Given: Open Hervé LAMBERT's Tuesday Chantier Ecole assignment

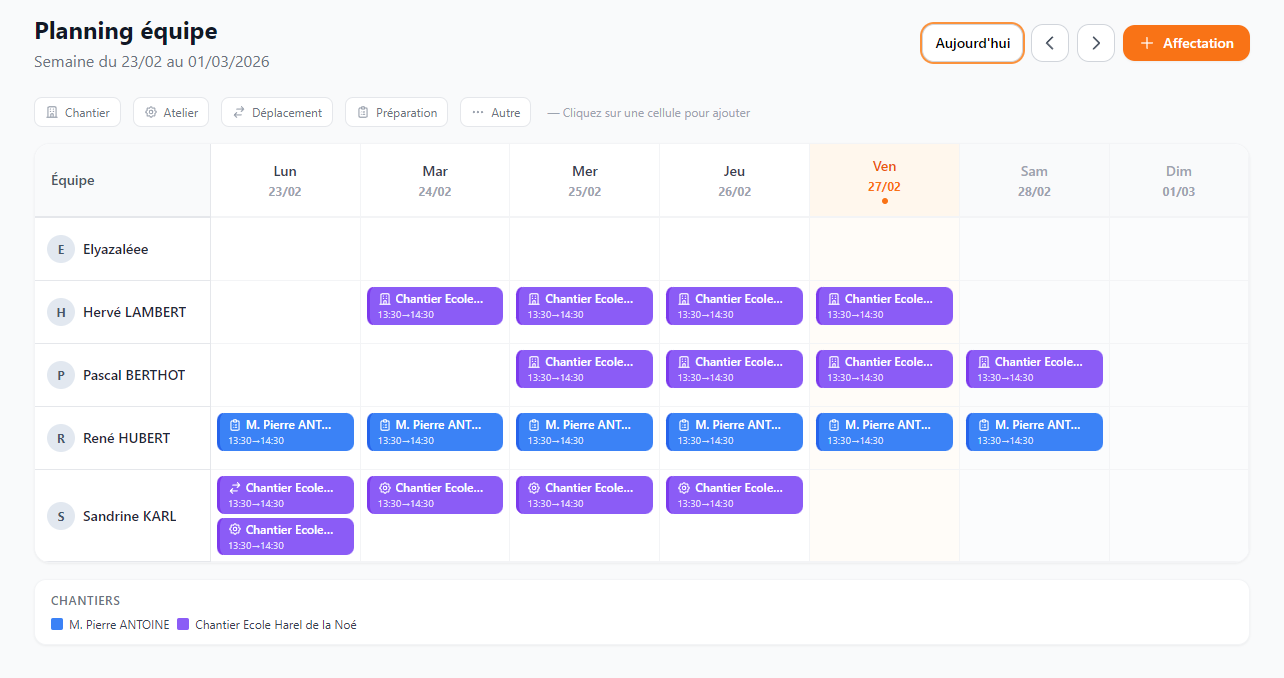Looking at the screenshot, I should click(435, 306).
